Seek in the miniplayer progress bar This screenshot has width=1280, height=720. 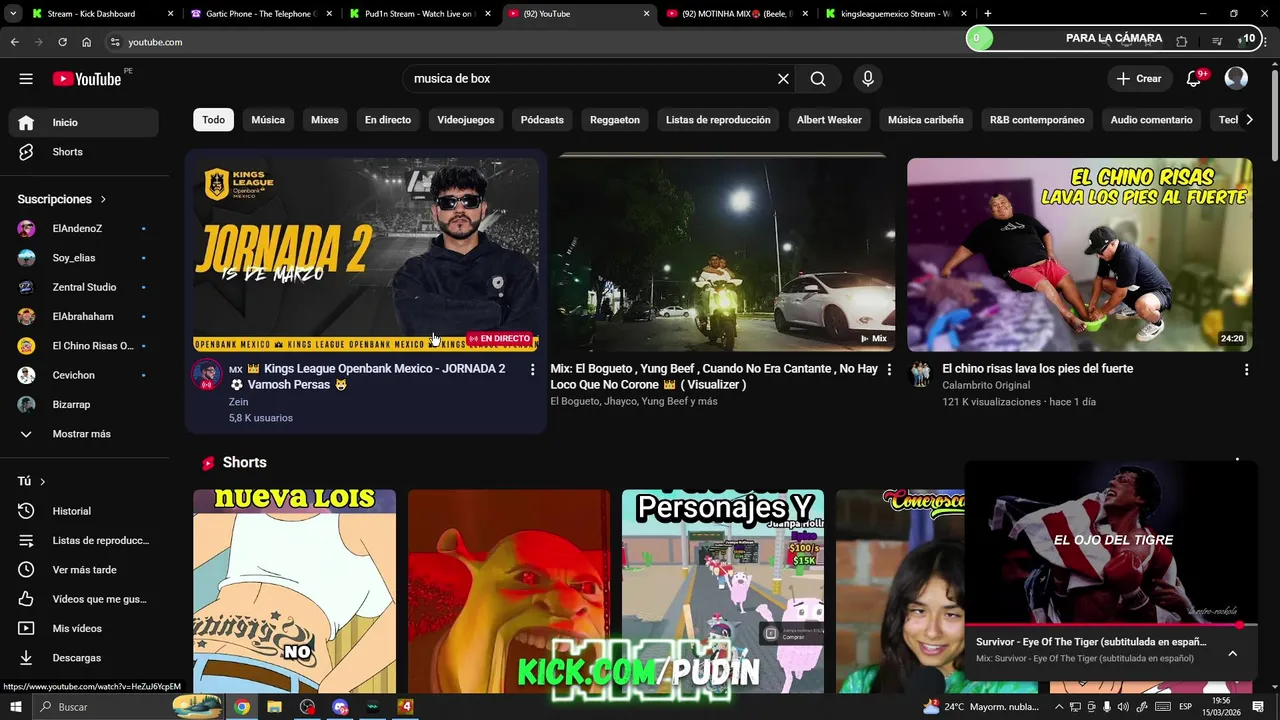point(1111,625)
